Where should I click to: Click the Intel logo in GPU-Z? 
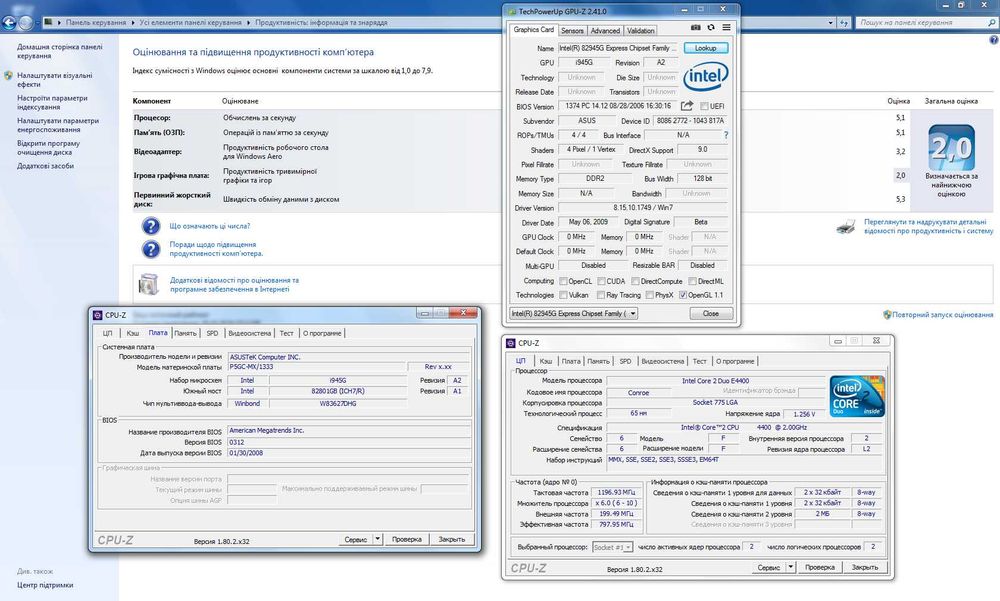(x=706, y=77)
